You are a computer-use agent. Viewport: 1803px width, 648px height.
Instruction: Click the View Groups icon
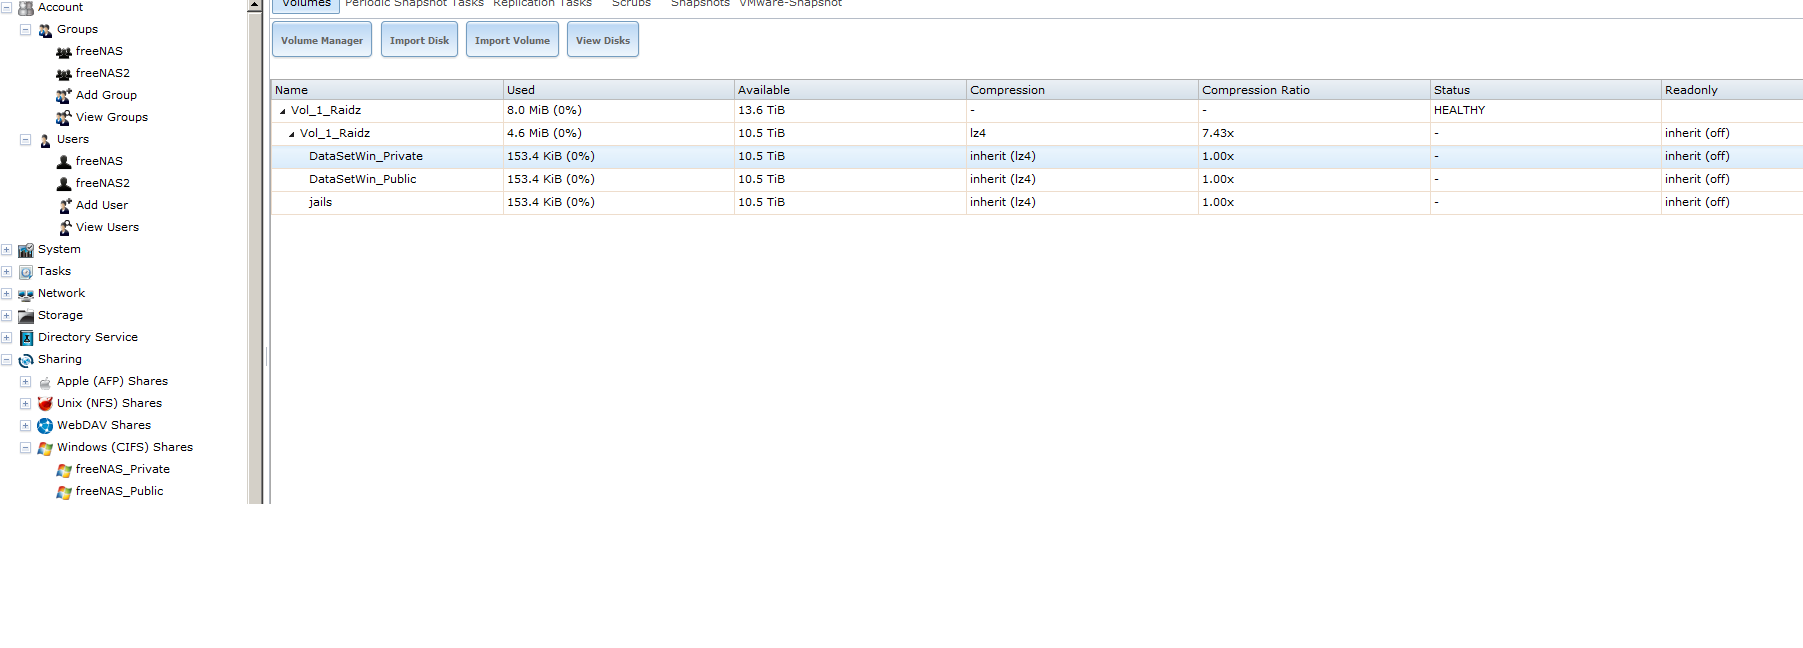[64, 118]
